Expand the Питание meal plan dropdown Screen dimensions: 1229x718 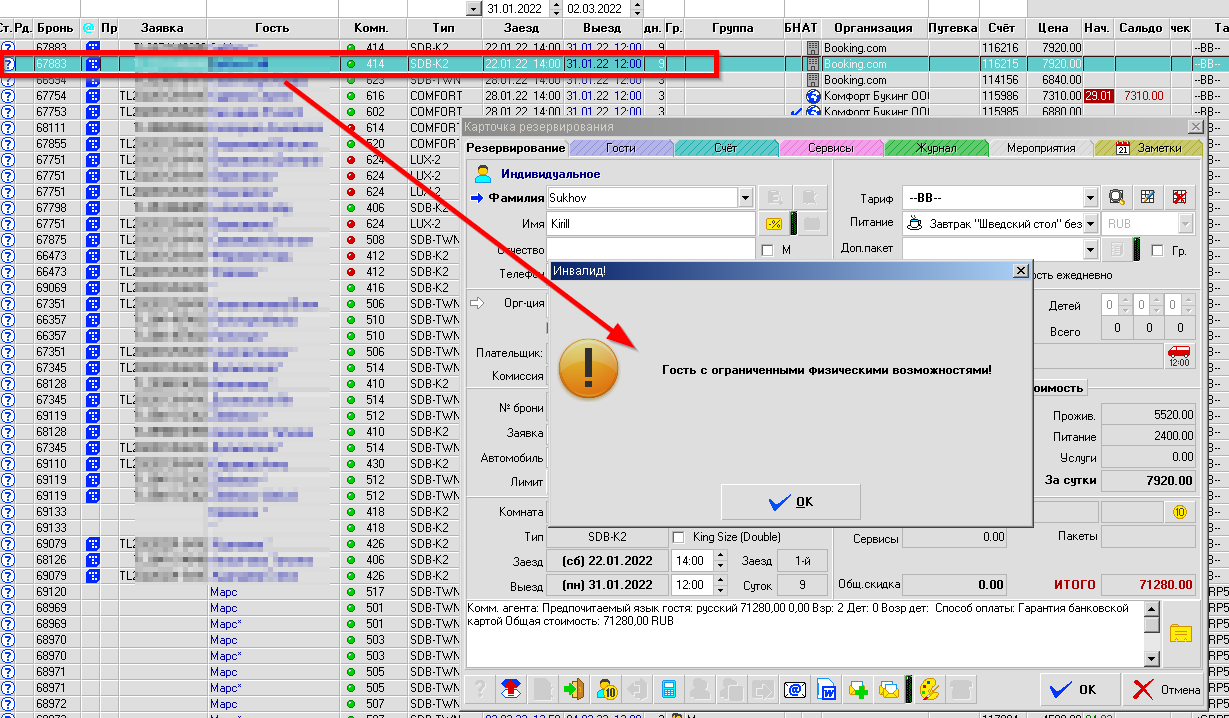pos(1090,224)
